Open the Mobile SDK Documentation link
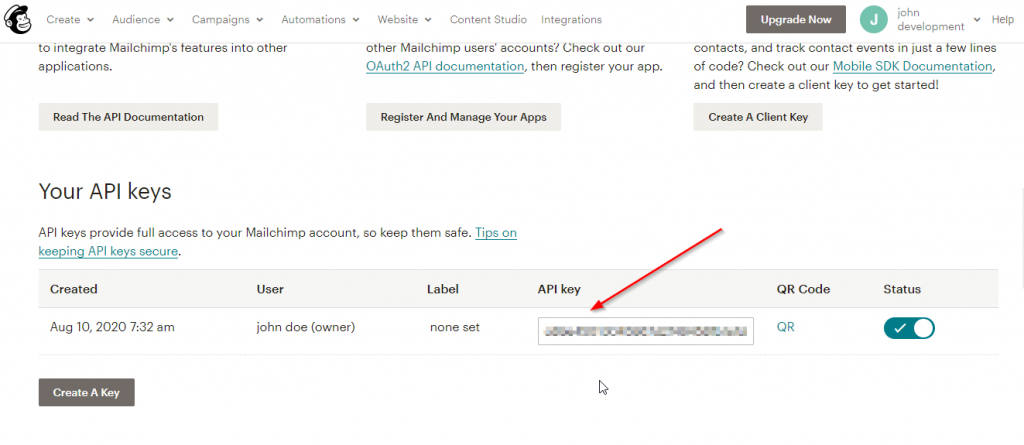Screen dimensions: 1024x445 (912, 66)
